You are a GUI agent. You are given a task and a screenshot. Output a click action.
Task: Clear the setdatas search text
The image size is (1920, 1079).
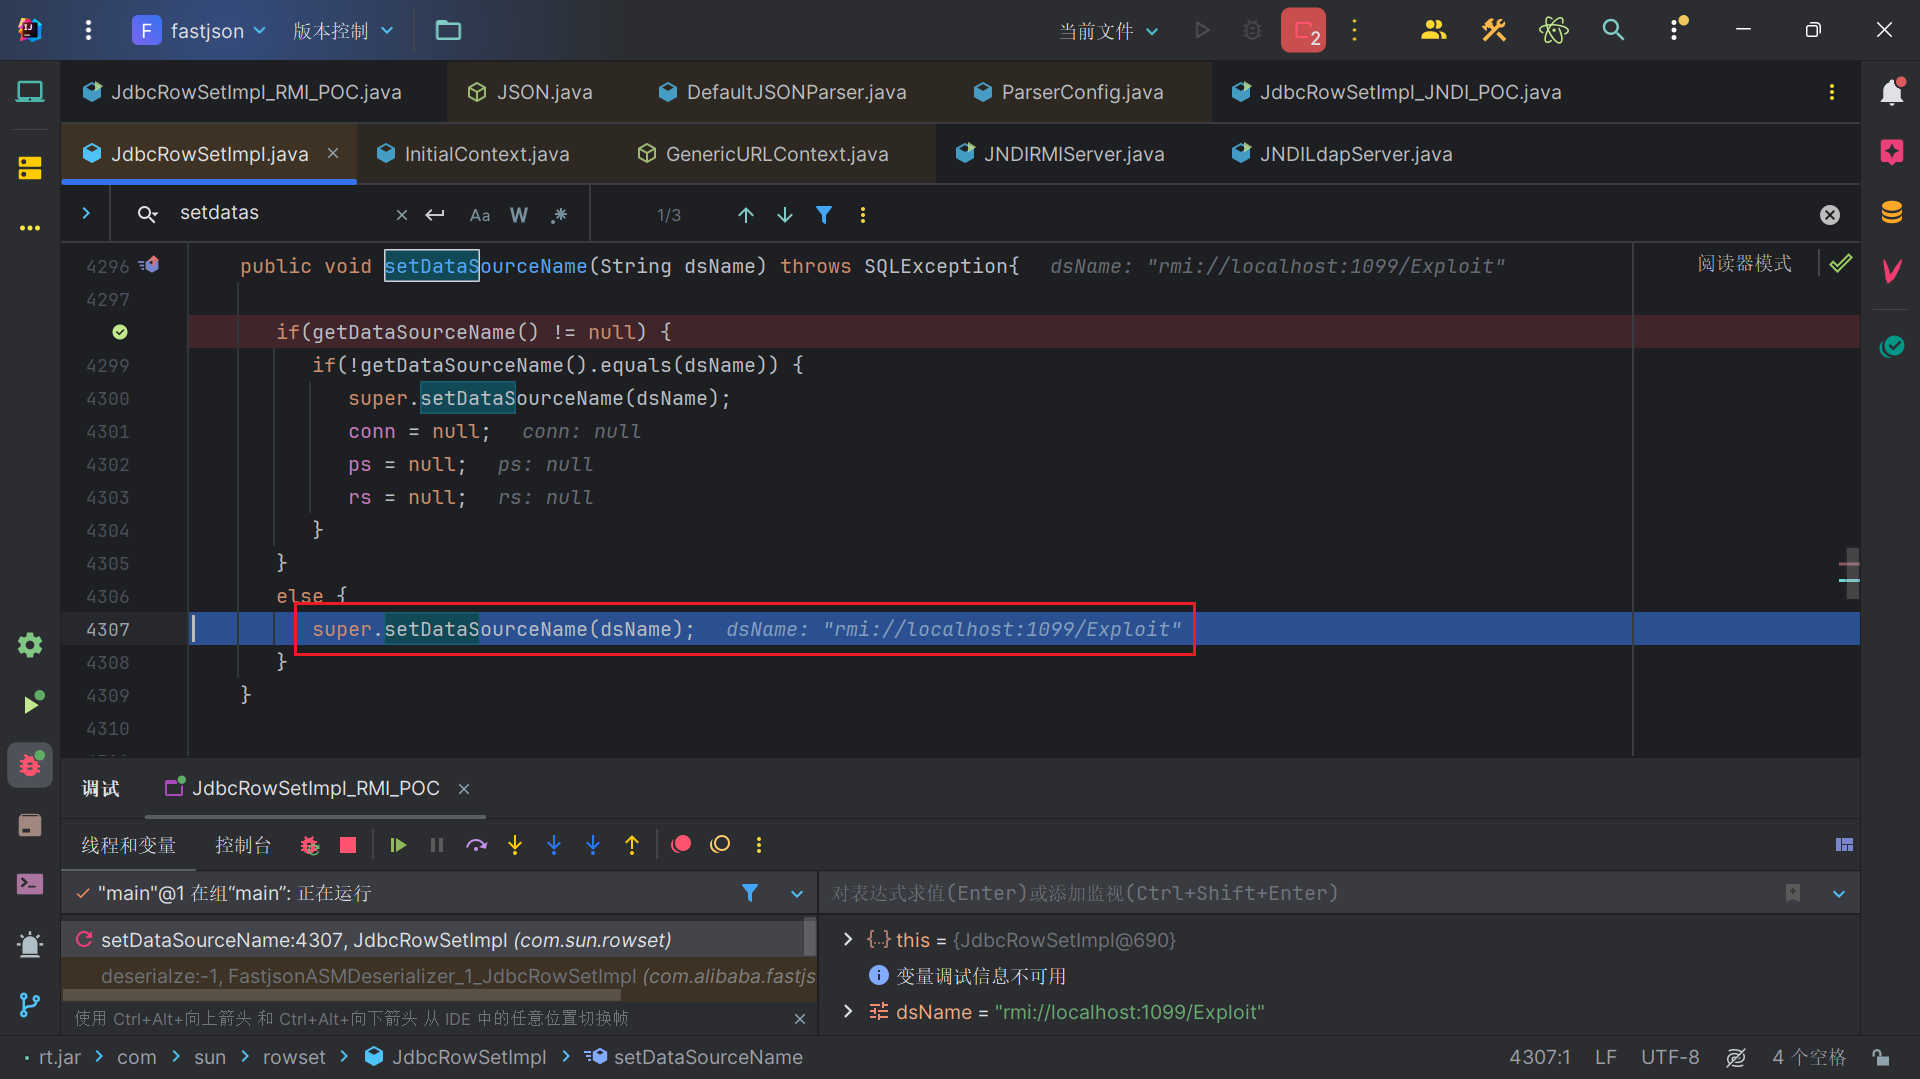pos(402,215)
